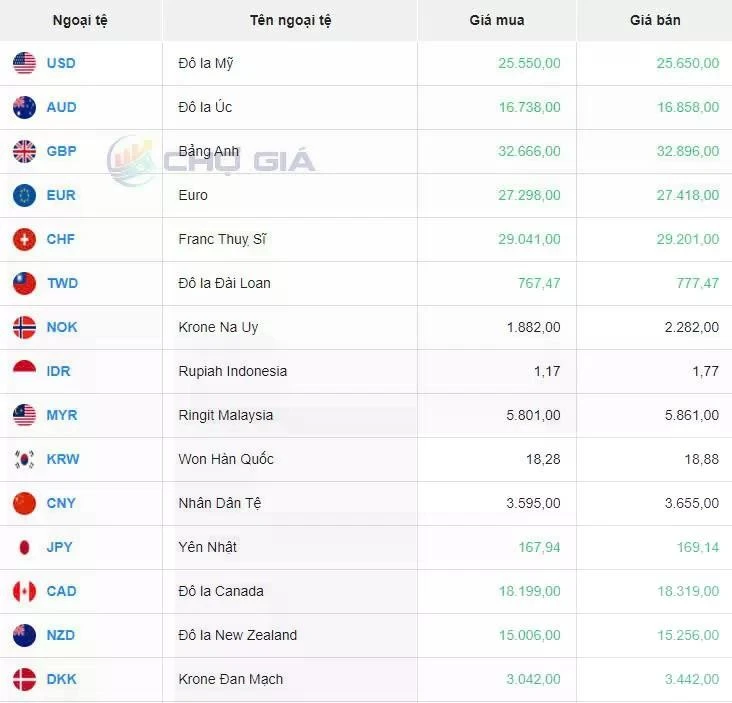This screenshot has width=732, height=703.
Task: Click the Ngoại tệ column header
Action: click(80, 20)
